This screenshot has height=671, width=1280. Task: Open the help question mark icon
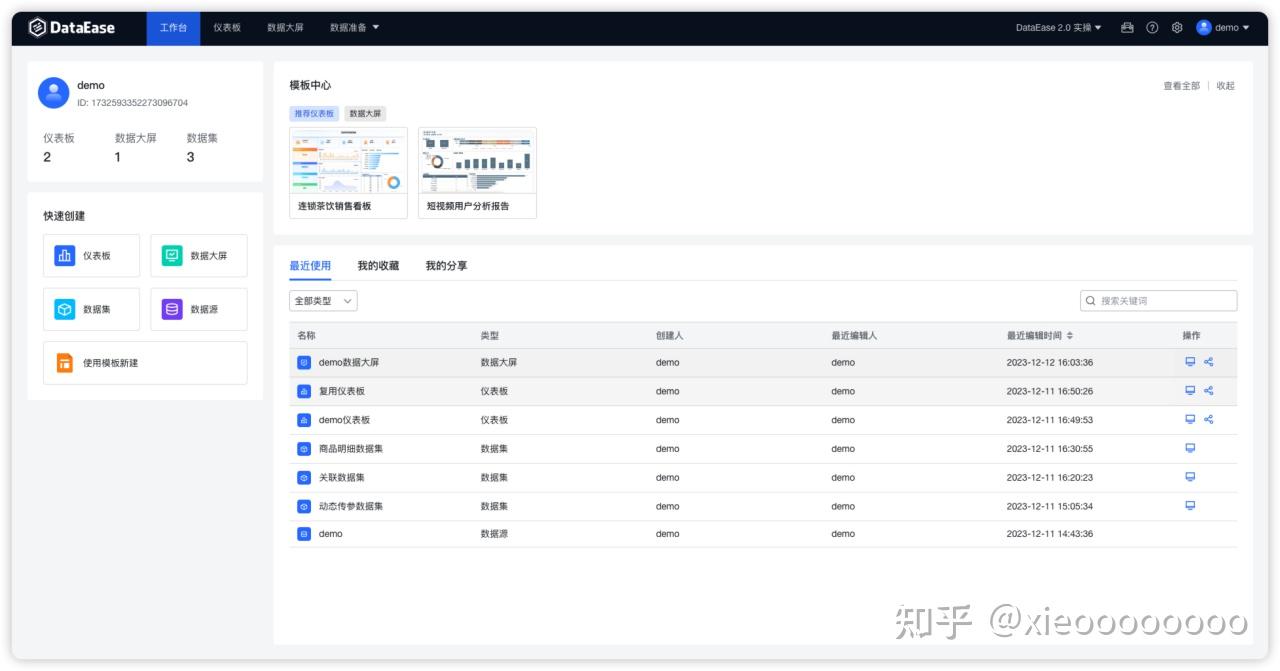(x=1152, y=28)
